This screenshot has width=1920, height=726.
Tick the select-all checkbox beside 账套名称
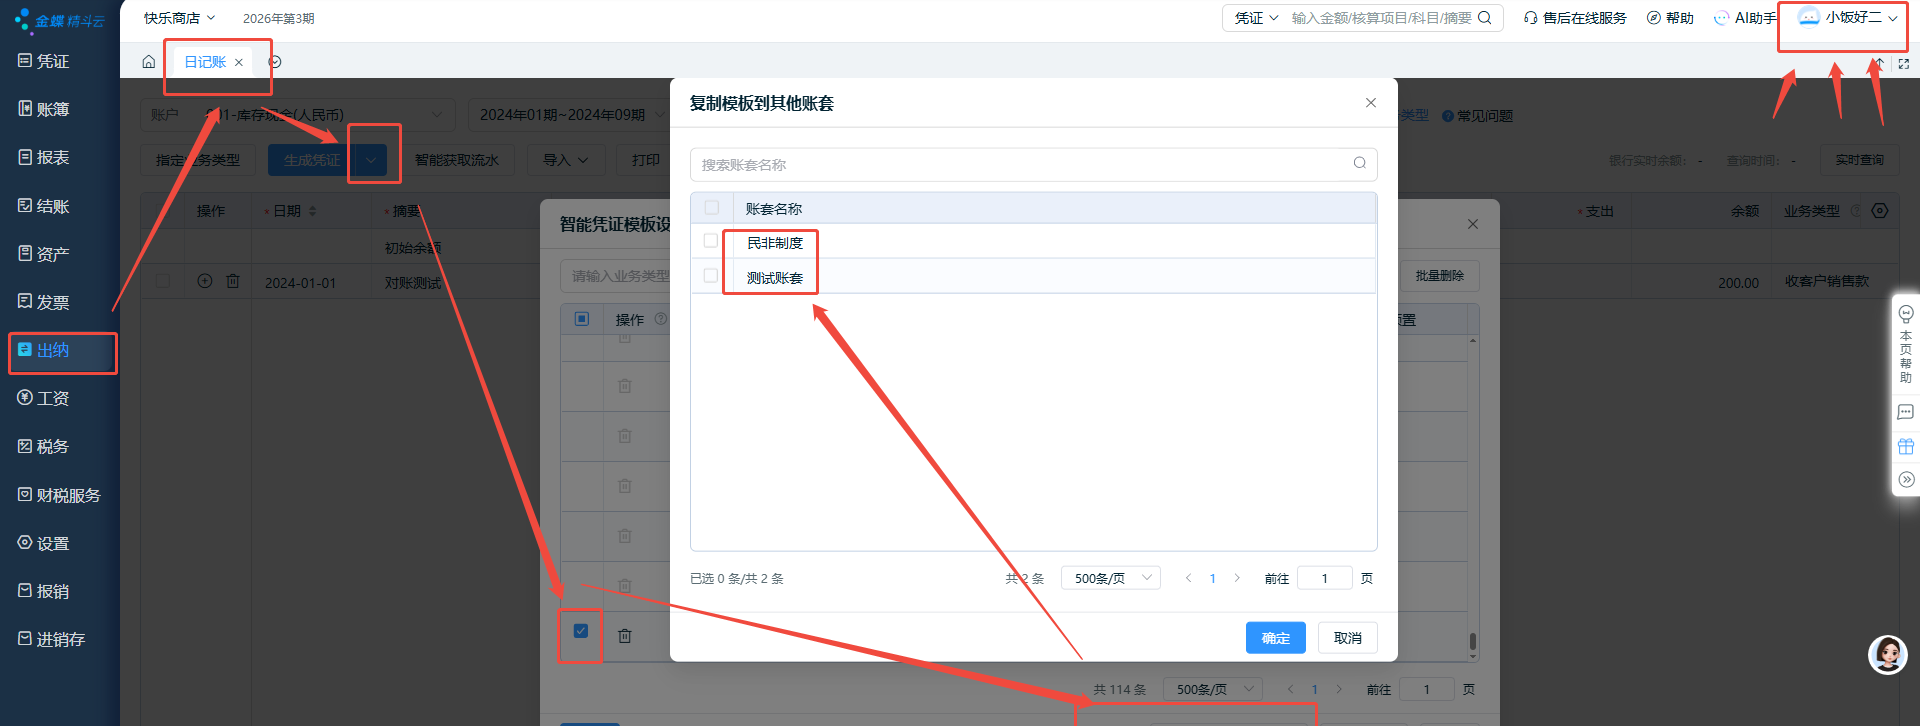tap(712, 207)
